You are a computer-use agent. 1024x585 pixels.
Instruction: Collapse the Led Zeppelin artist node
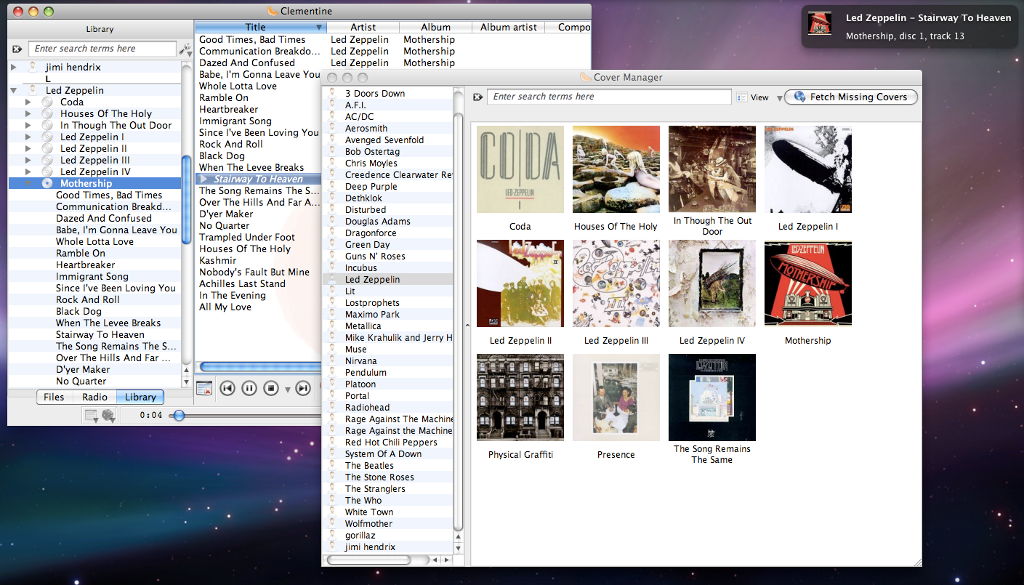click(x=14, y=91)
